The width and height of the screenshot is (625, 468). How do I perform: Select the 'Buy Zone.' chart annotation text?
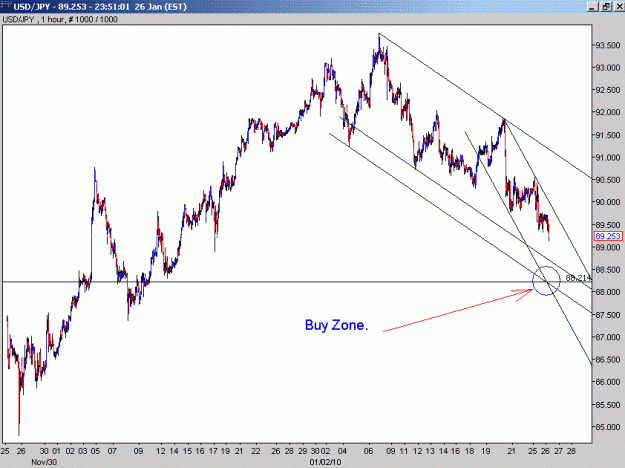[336, 325]
